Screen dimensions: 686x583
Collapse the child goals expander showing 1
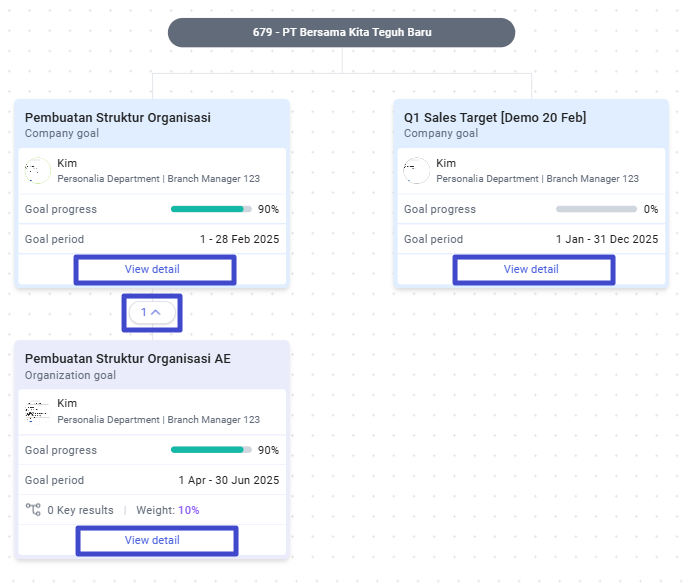click(x=152, y=312)
